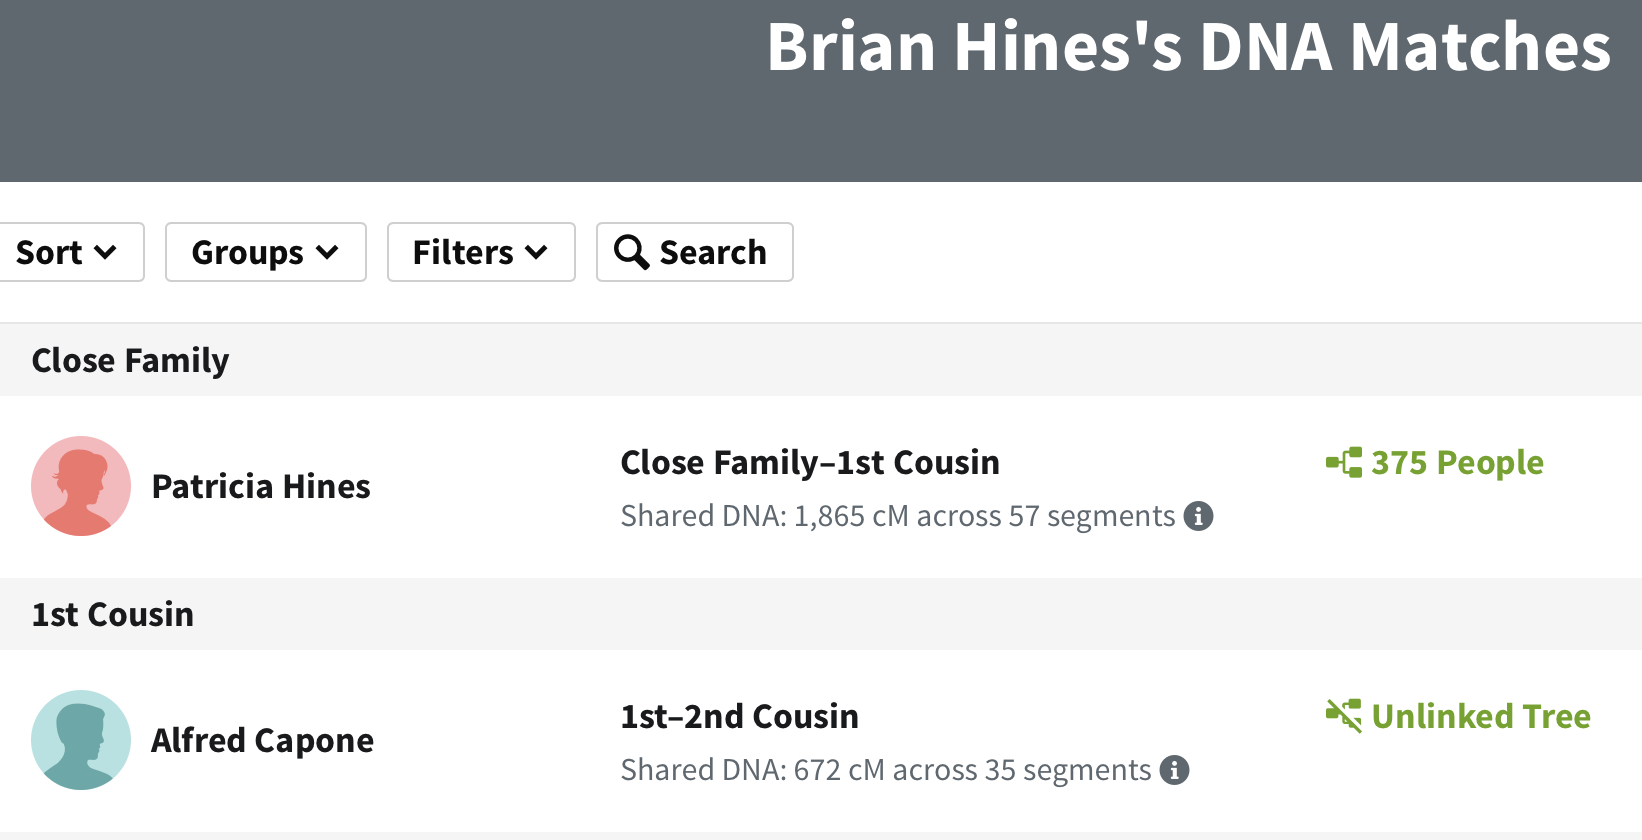Open Alfred Capone's match name link
1642x840 pixels.
point(262,740)
